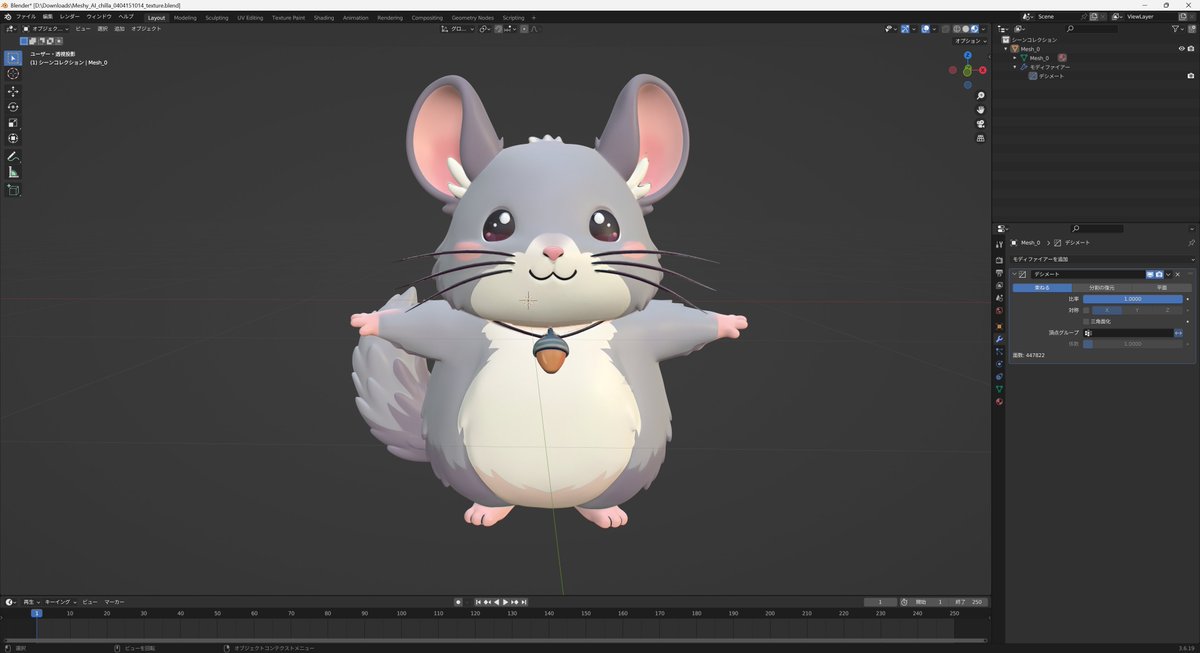The width and height of the screenshot is (1200, 653).
Task: Toggle modifier display in render button
Action: pos(1160,274)
